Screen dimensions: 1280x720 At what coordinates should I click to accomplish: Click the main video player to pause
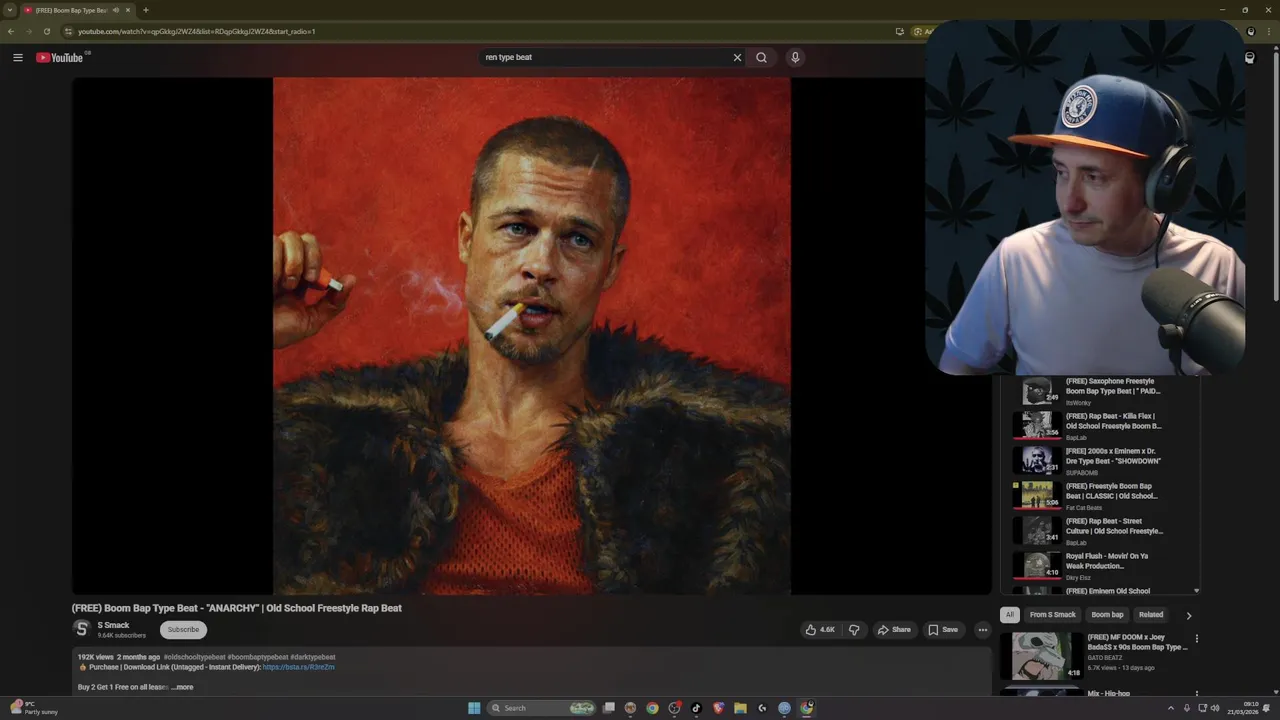coord(532,336)
